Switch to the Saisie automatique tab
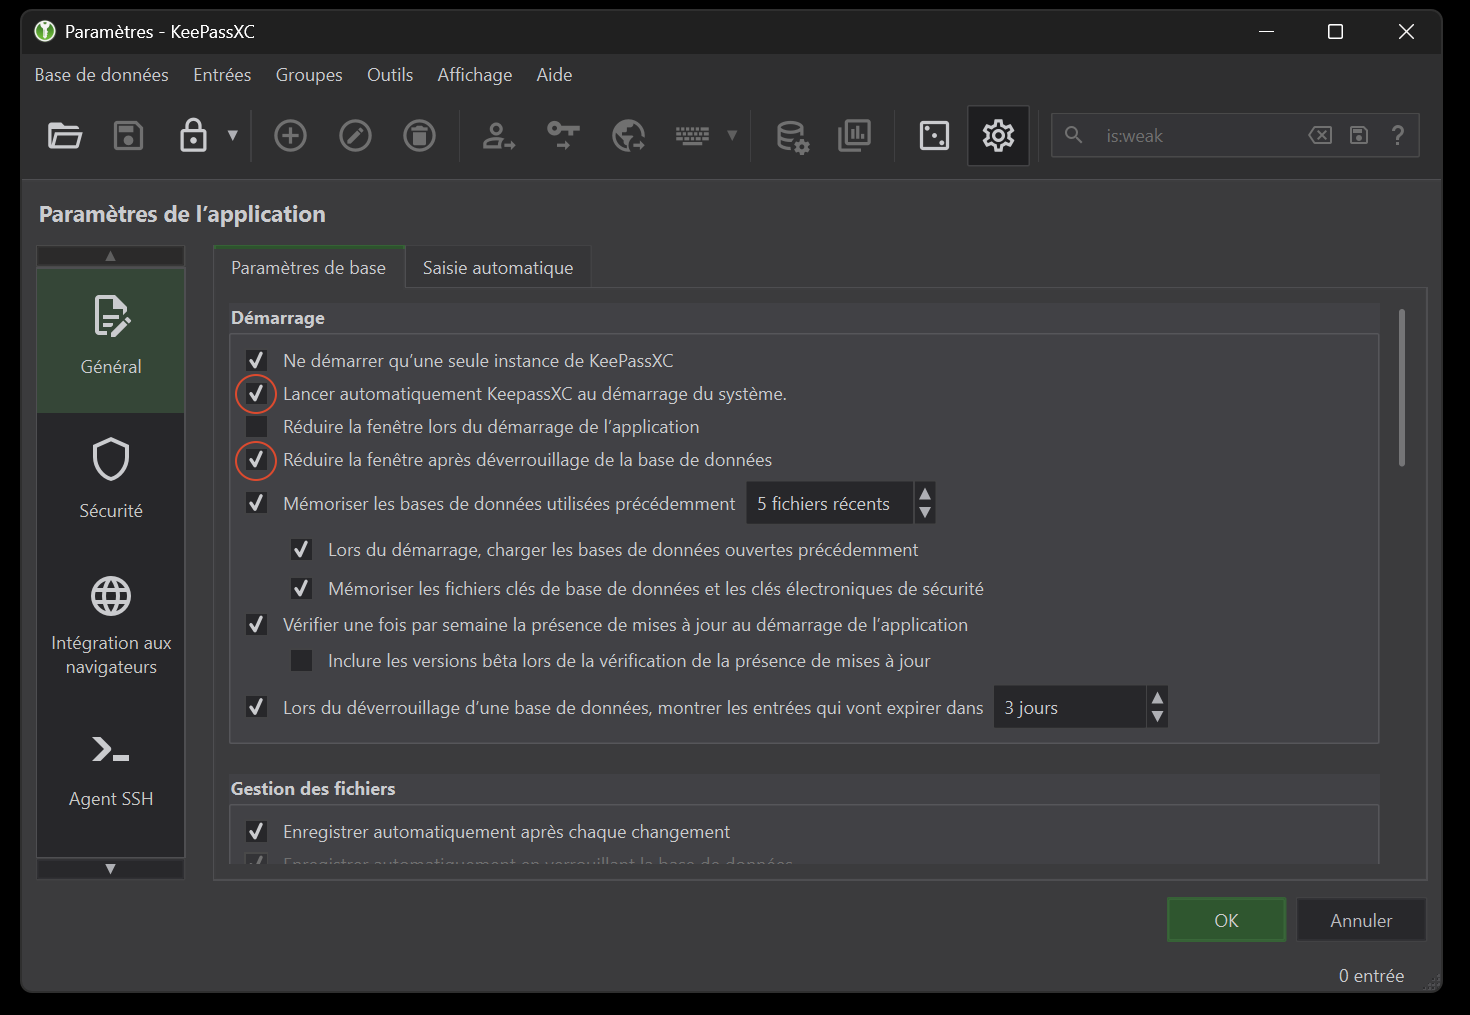 pos(498,268)
